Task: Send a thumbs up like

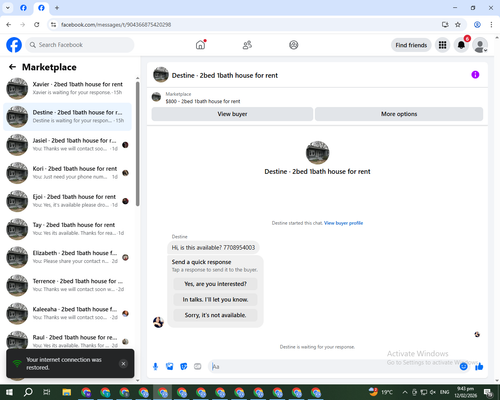Action: tap(479, 367)
